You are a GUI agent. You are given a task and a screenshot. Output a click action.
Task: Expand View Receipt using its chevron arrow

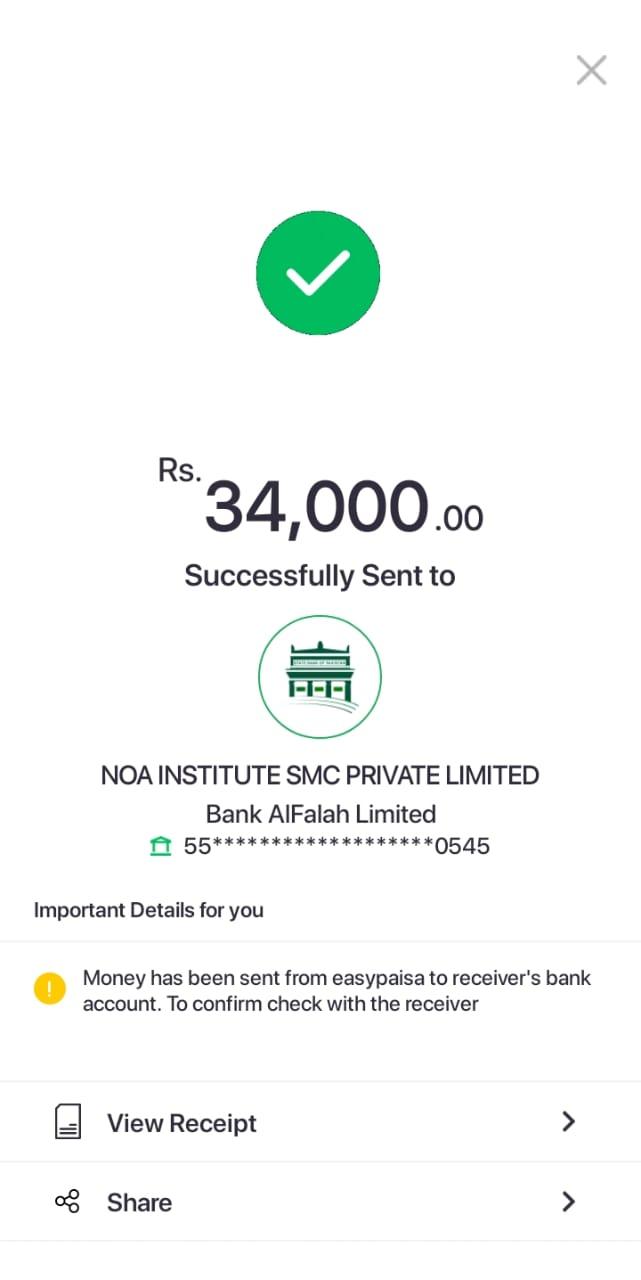point(568,1122)
